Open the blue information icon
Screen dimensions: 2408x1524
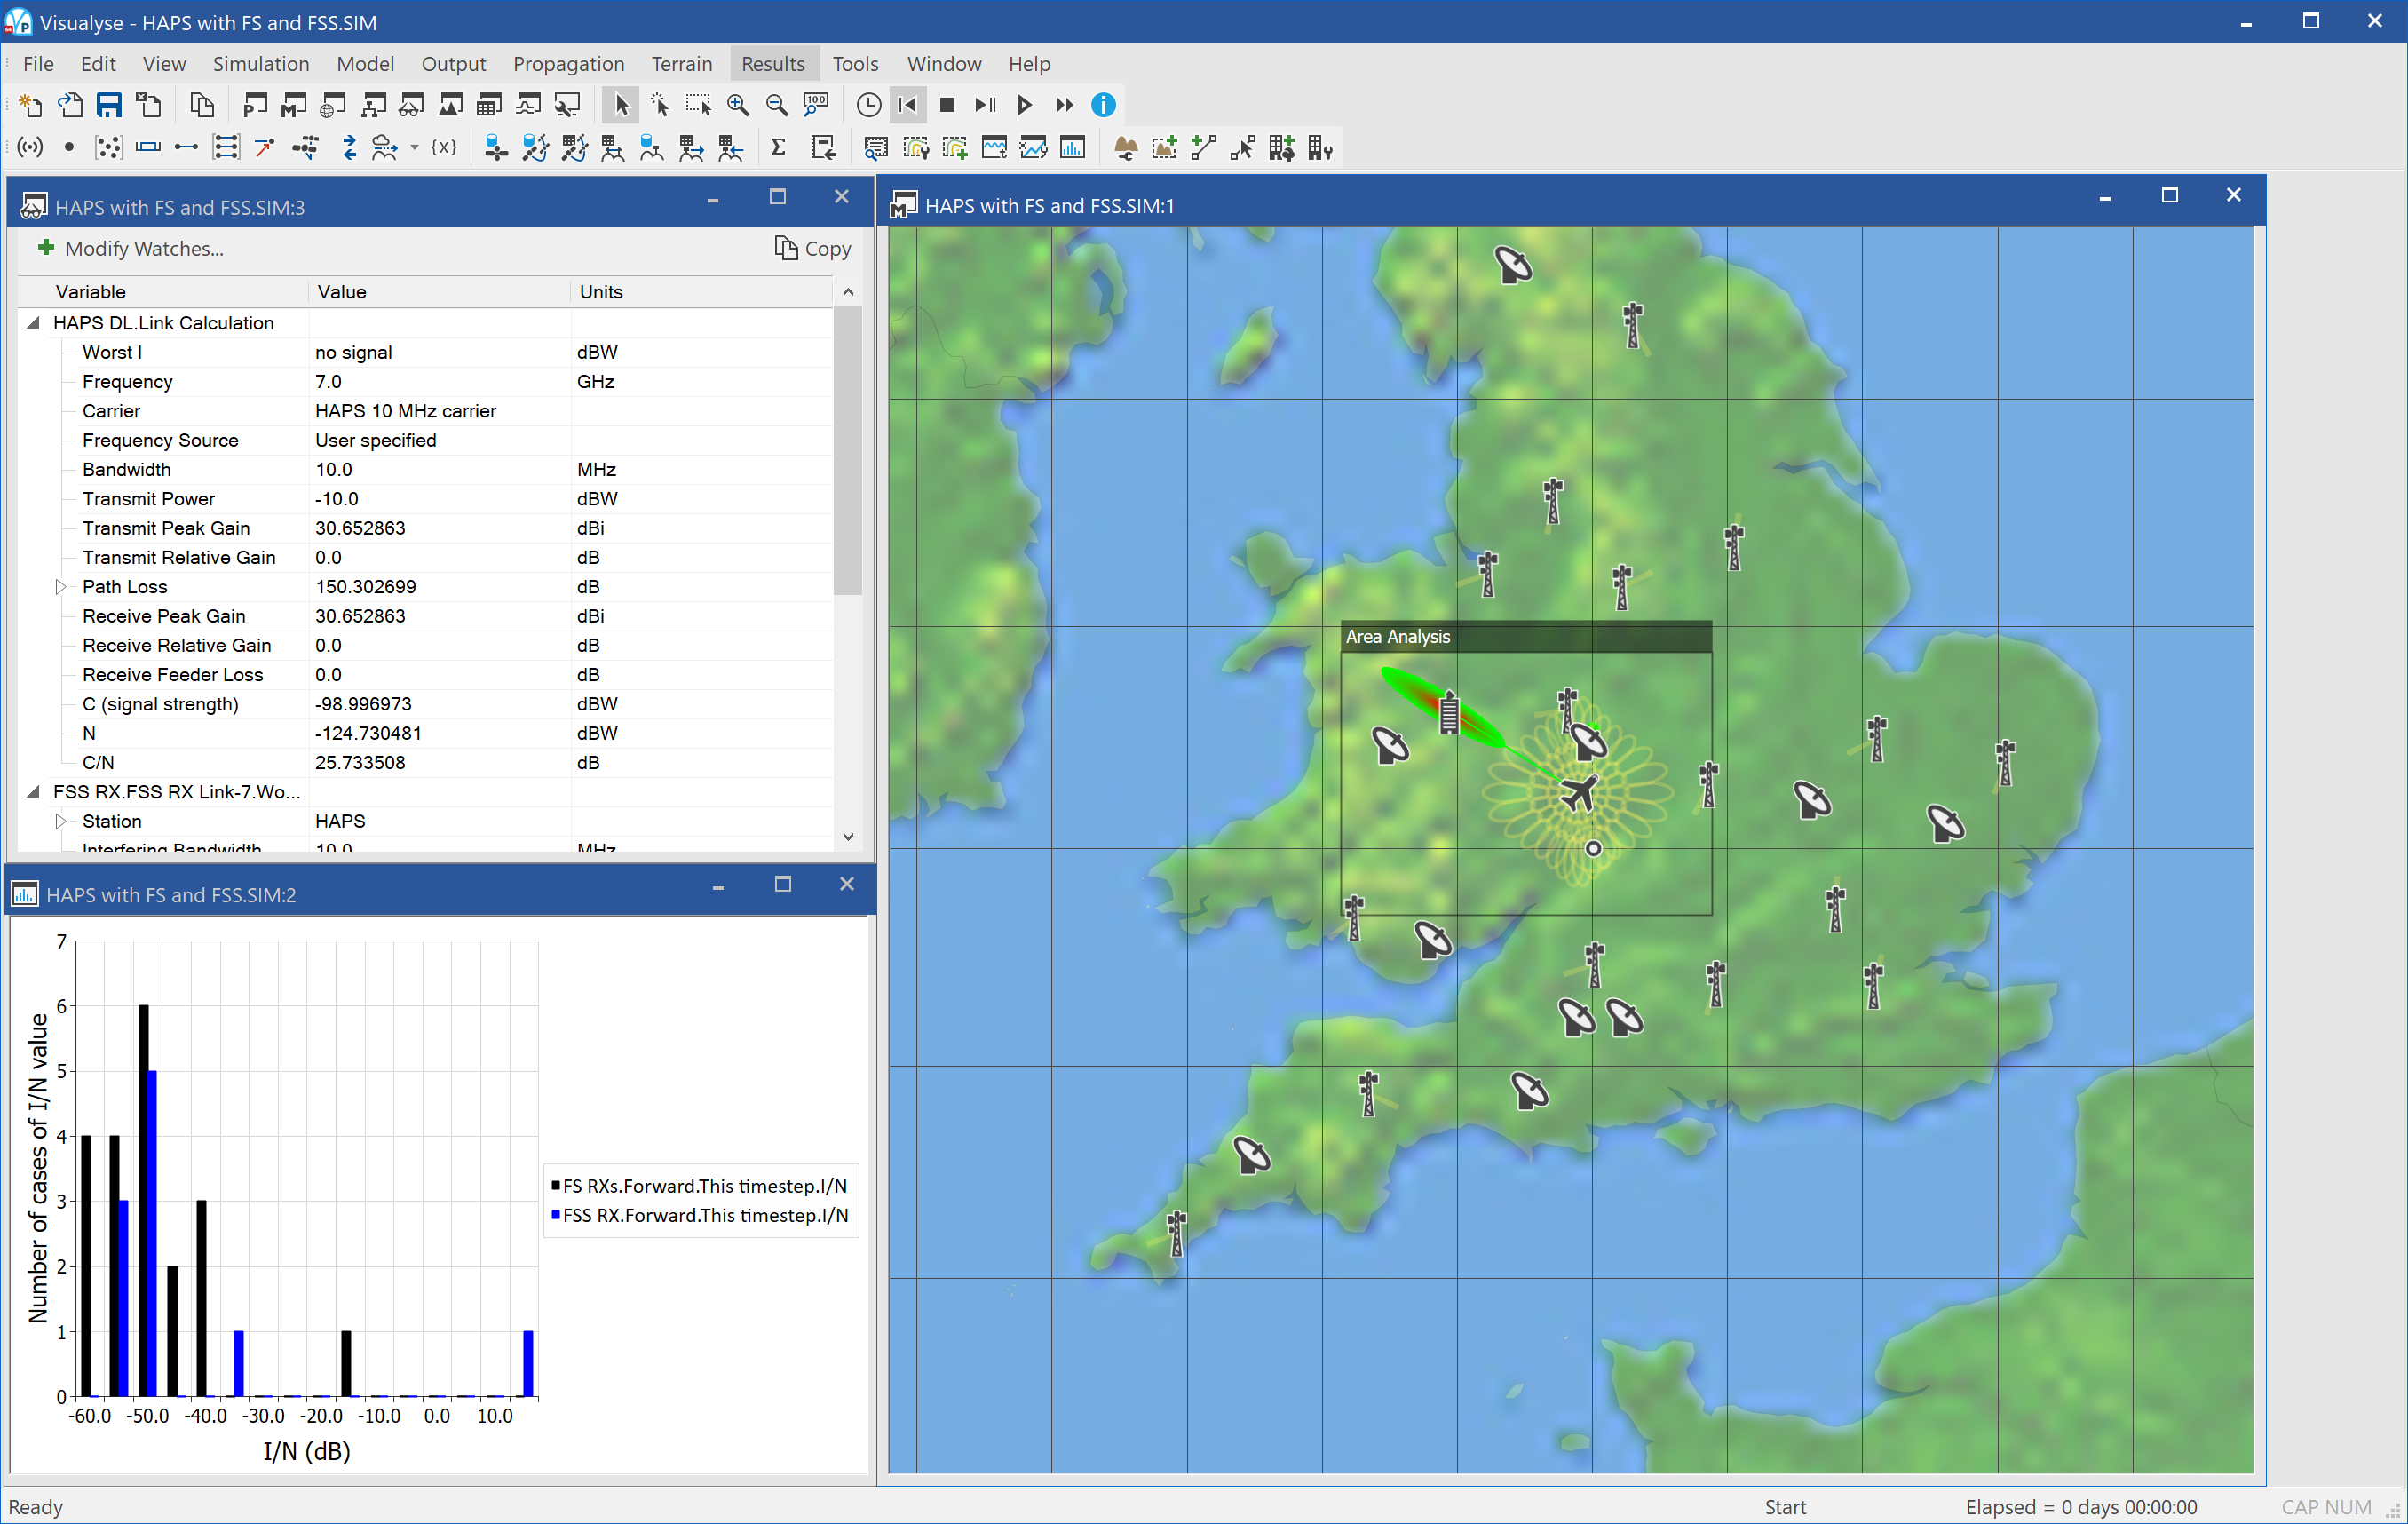1103,105
